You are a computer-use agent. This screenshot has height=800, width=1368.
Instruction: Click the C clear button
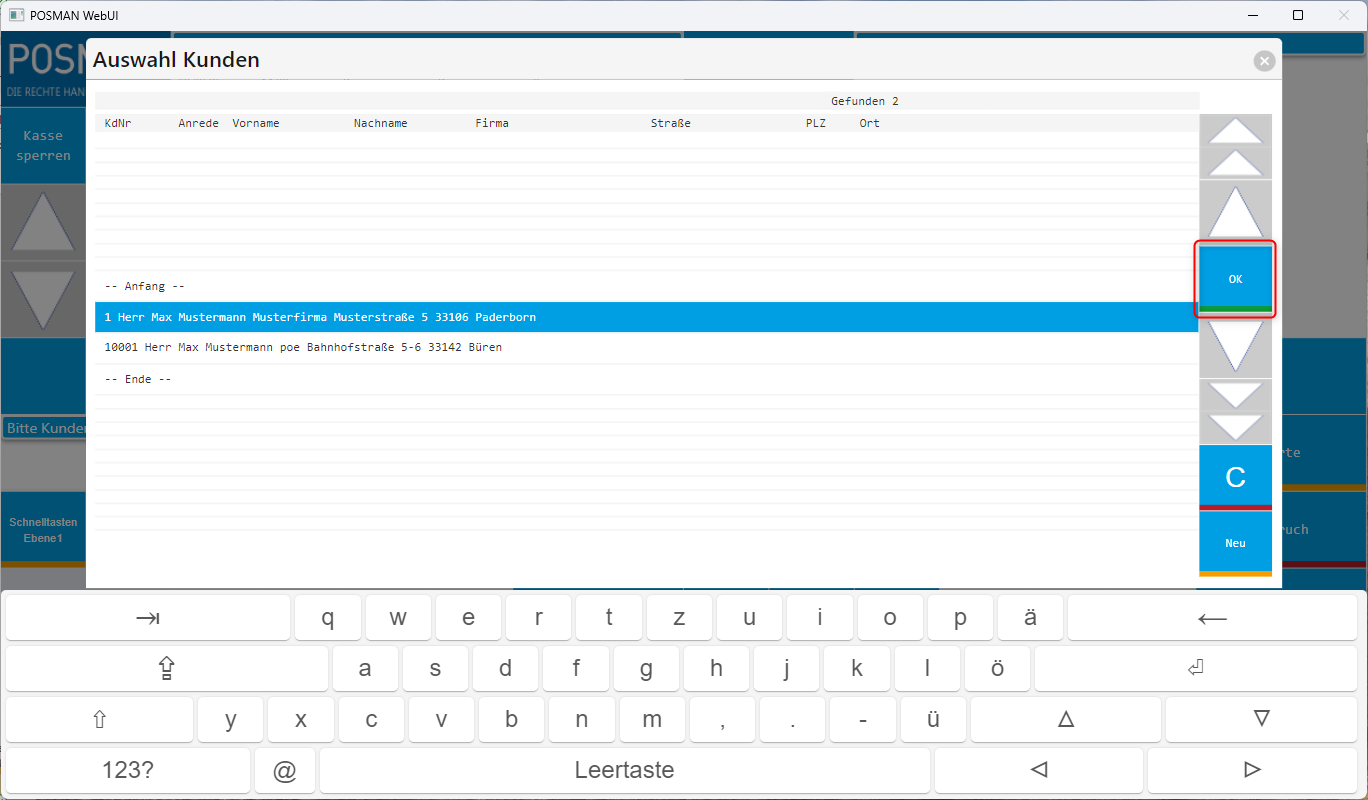pos(1235,477)
